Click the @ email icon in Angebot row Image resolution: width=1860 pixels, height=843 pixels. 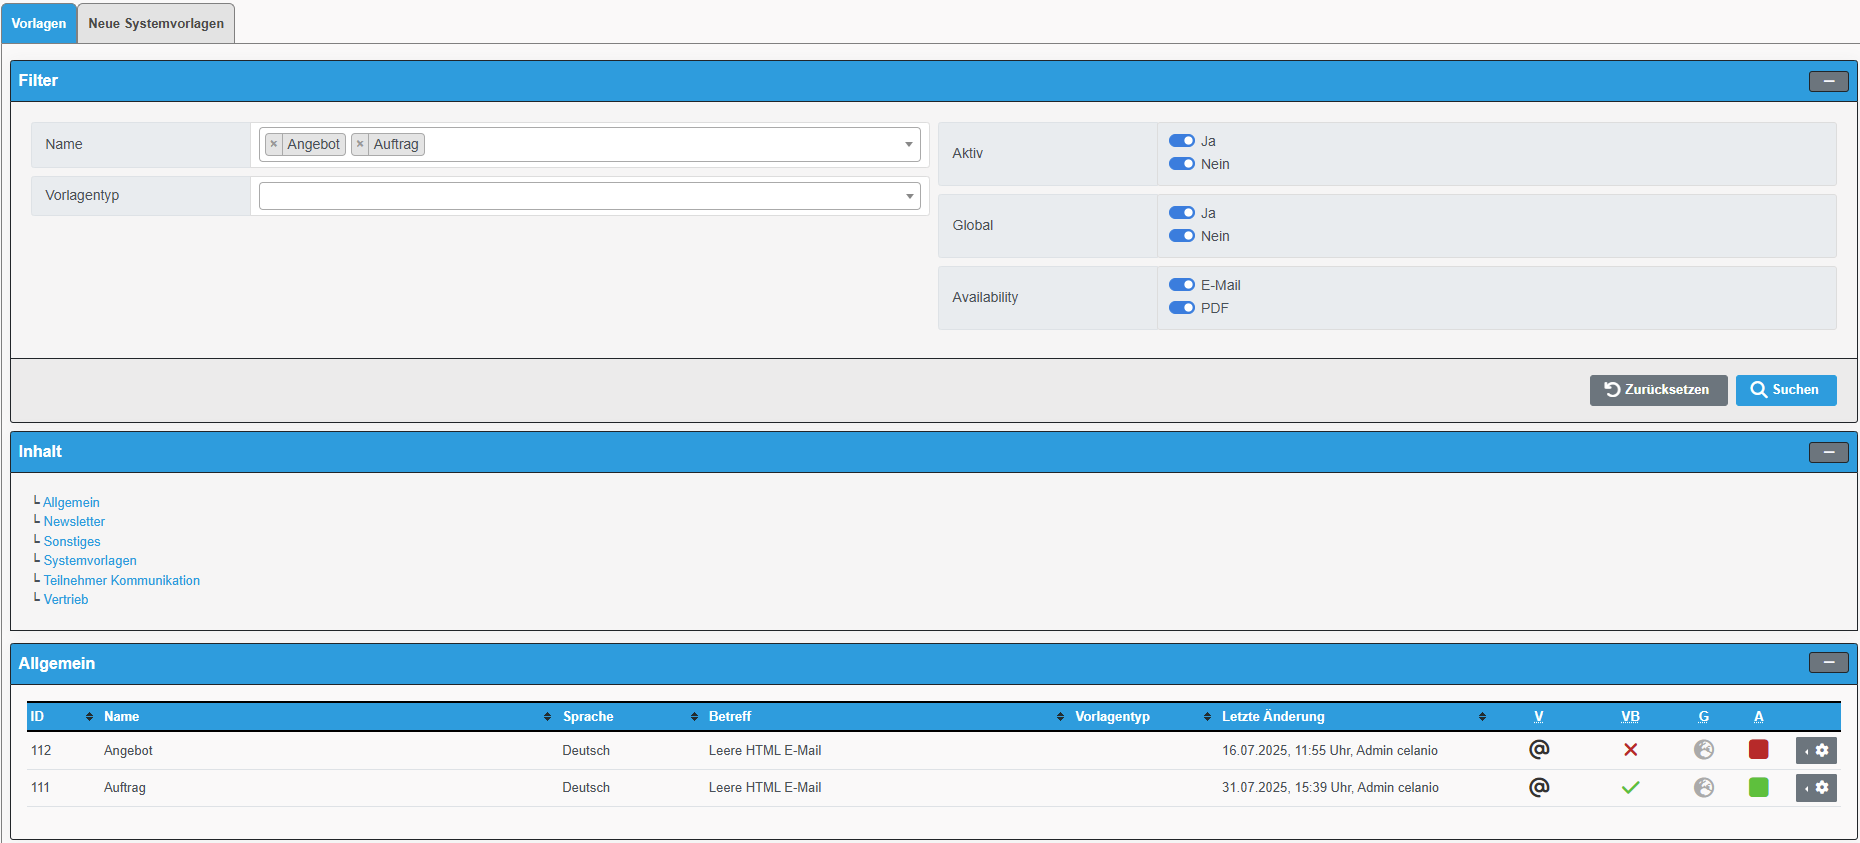(1539, 749)
